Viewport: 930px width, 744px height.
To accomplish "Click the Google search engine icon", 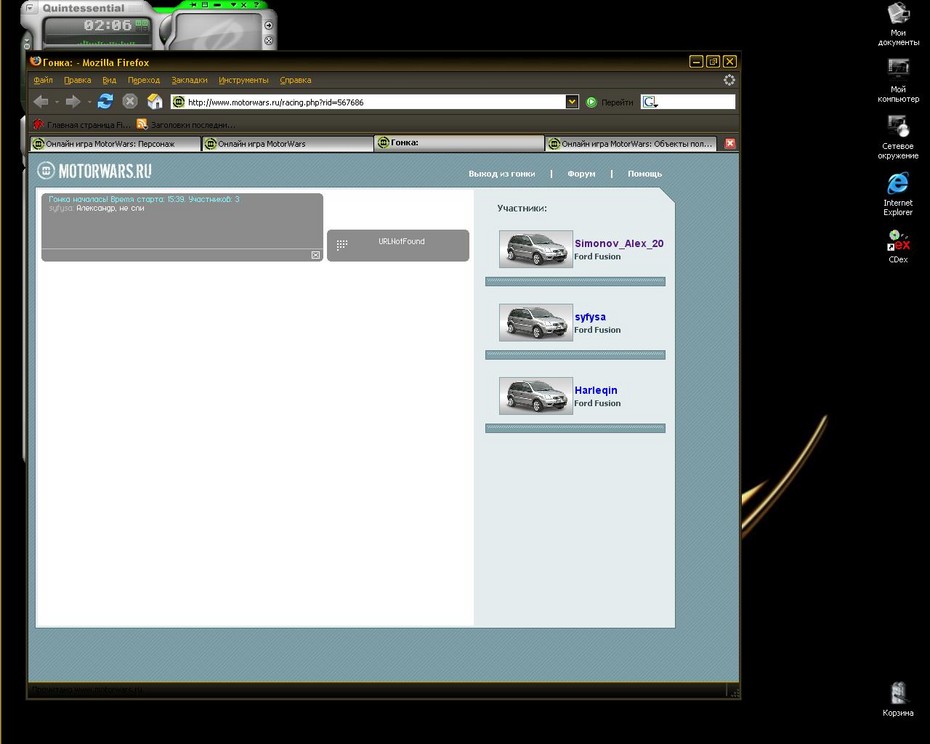I will (x=650, y=102).
